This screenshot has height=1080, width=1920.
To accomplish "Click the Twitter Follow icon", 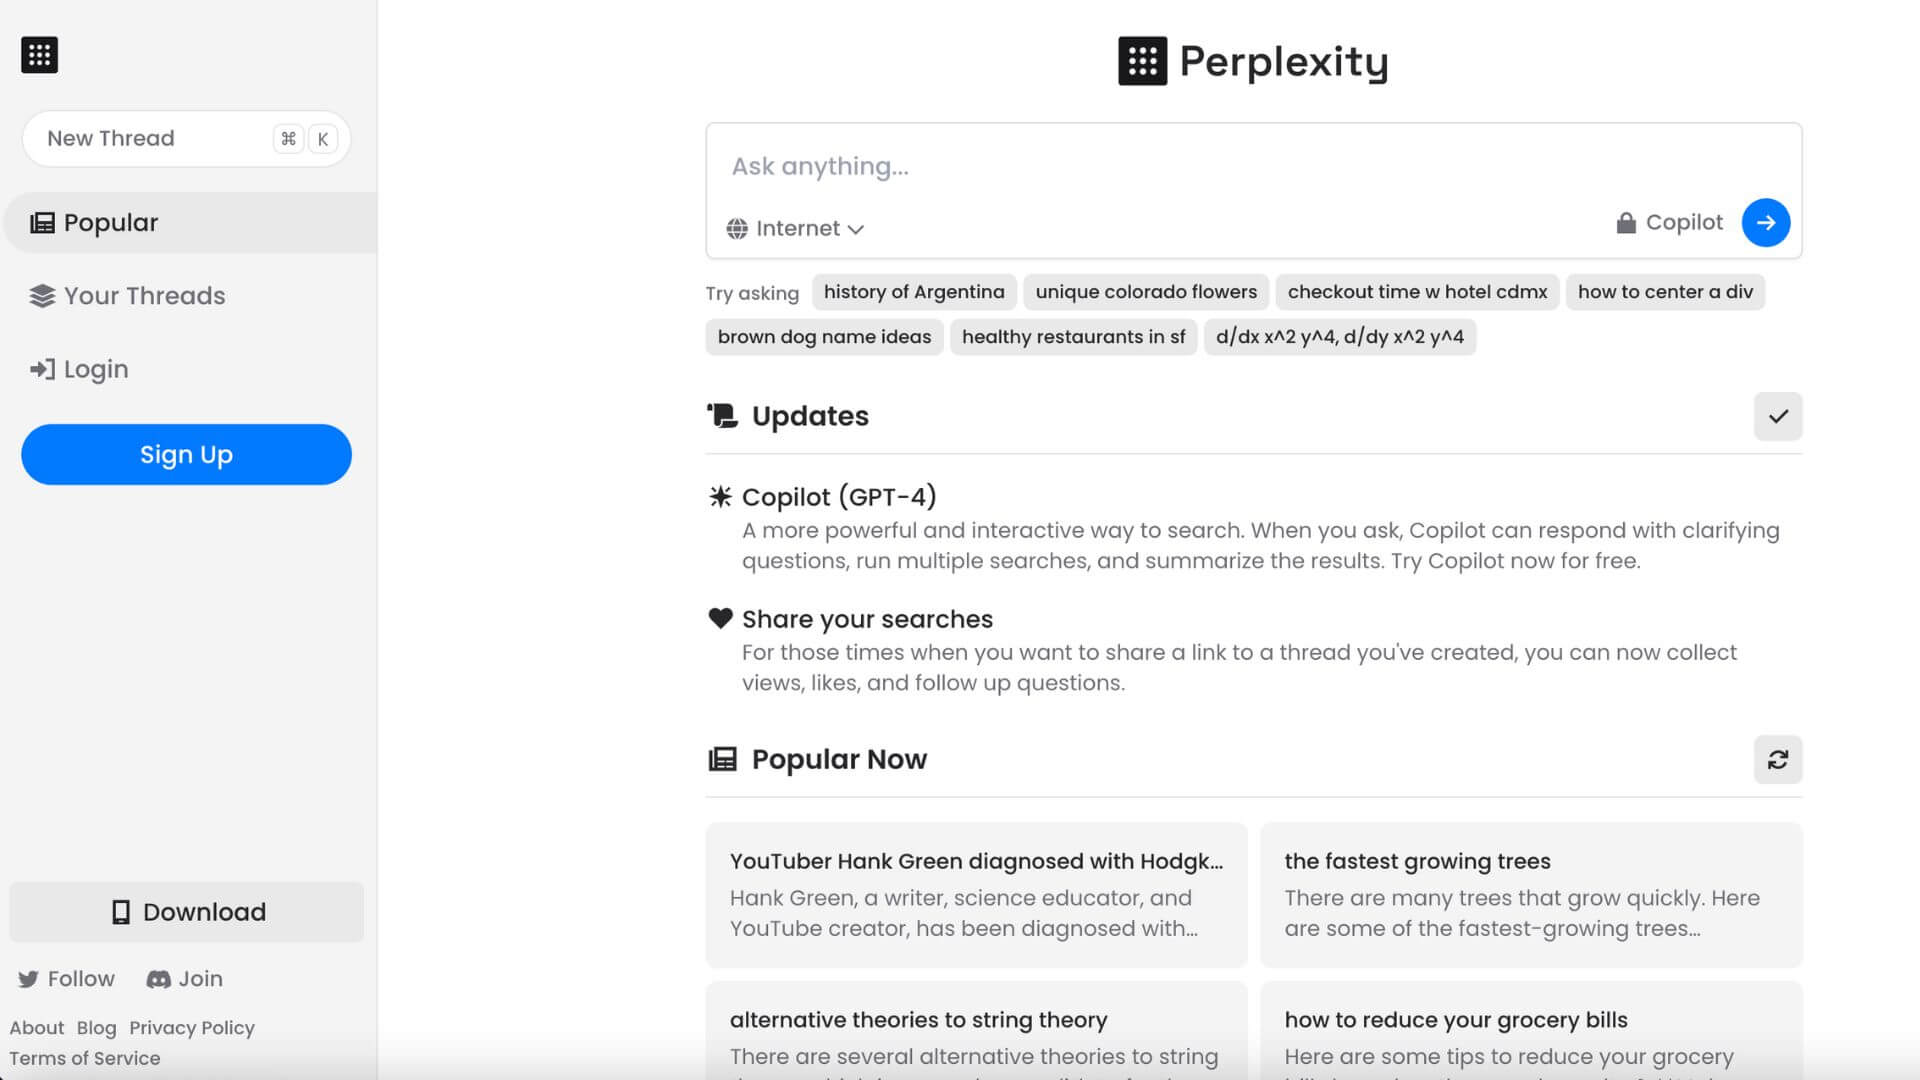I will [28, 980].
